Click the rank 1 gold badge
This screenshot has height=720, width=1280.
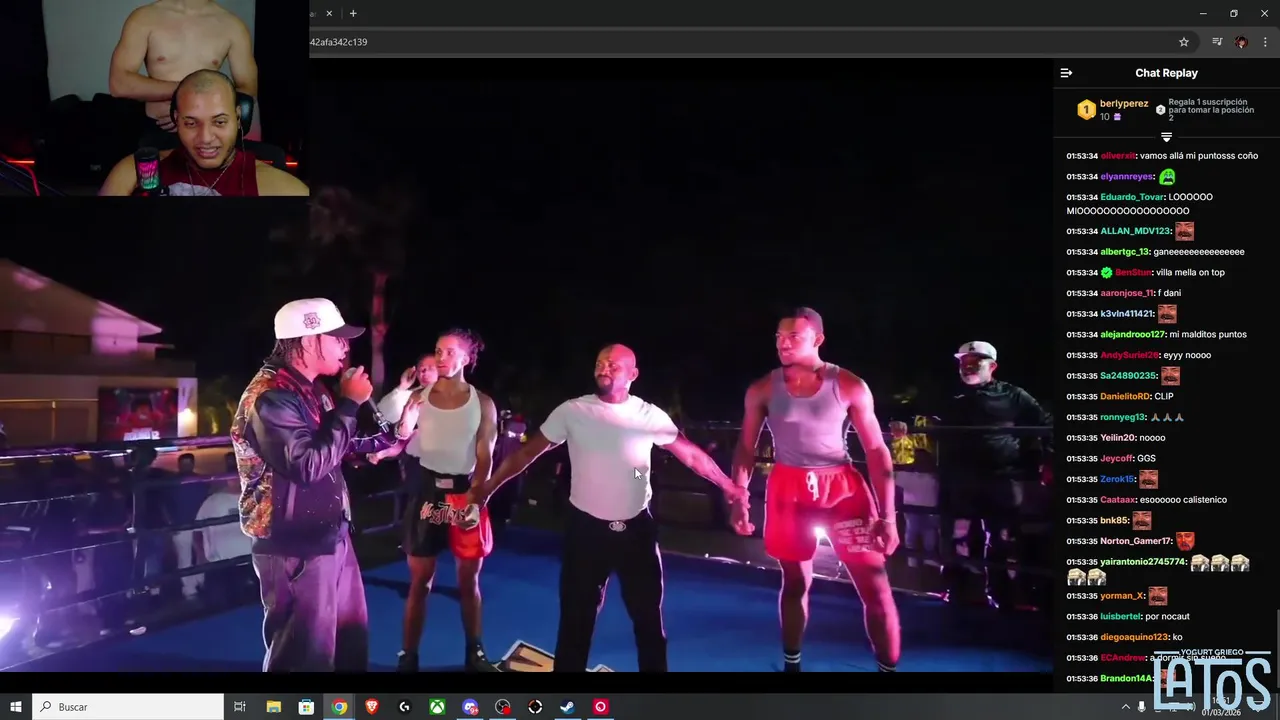coord(1086,110)
